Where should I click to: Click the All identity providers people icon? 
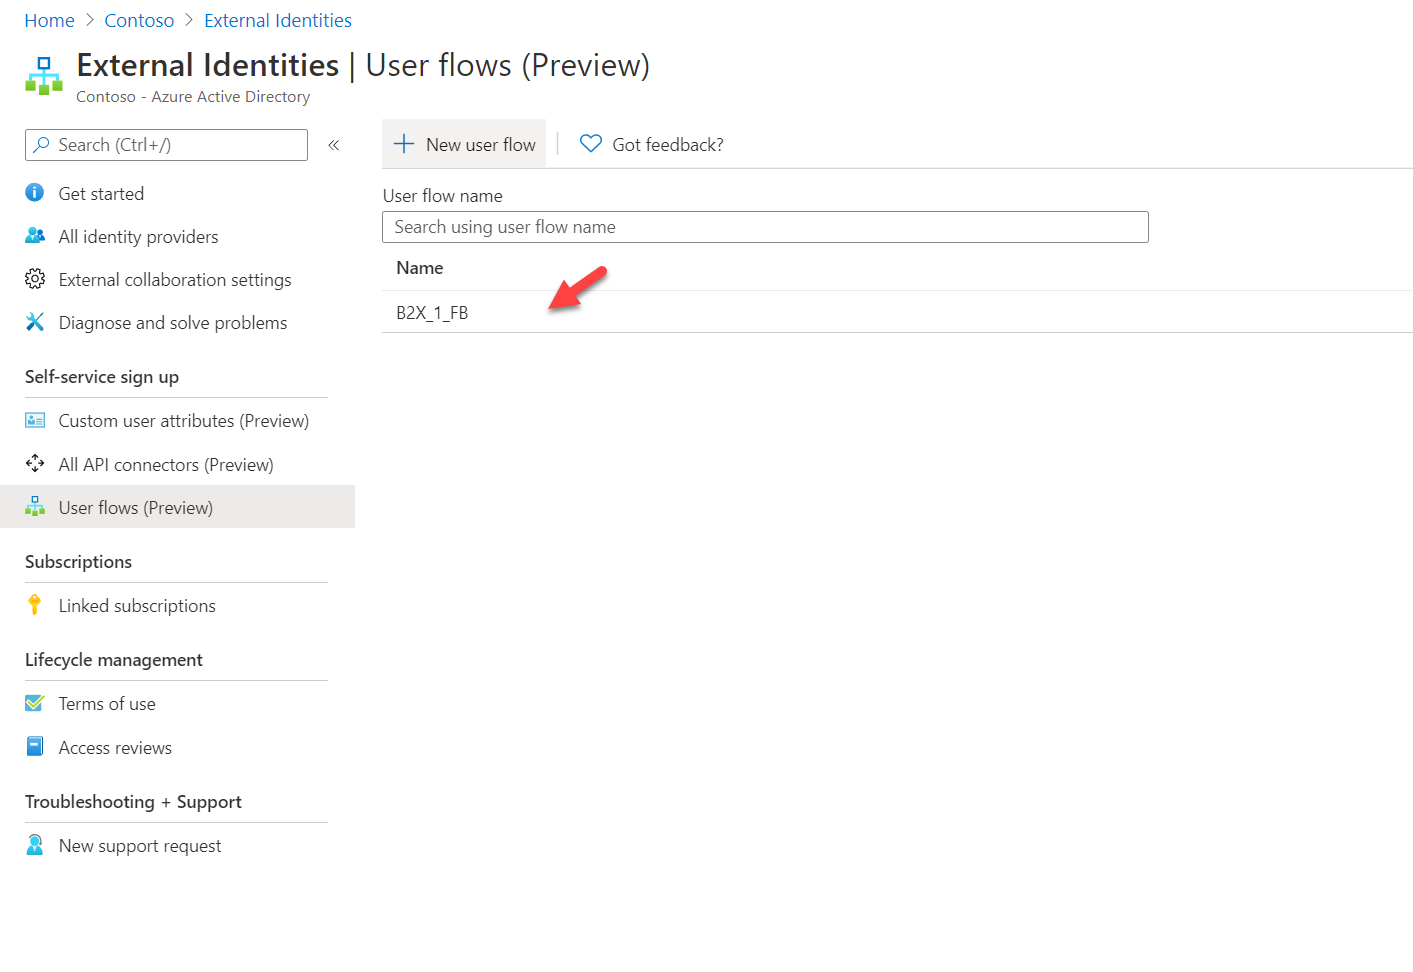click(x=35, y=236)
